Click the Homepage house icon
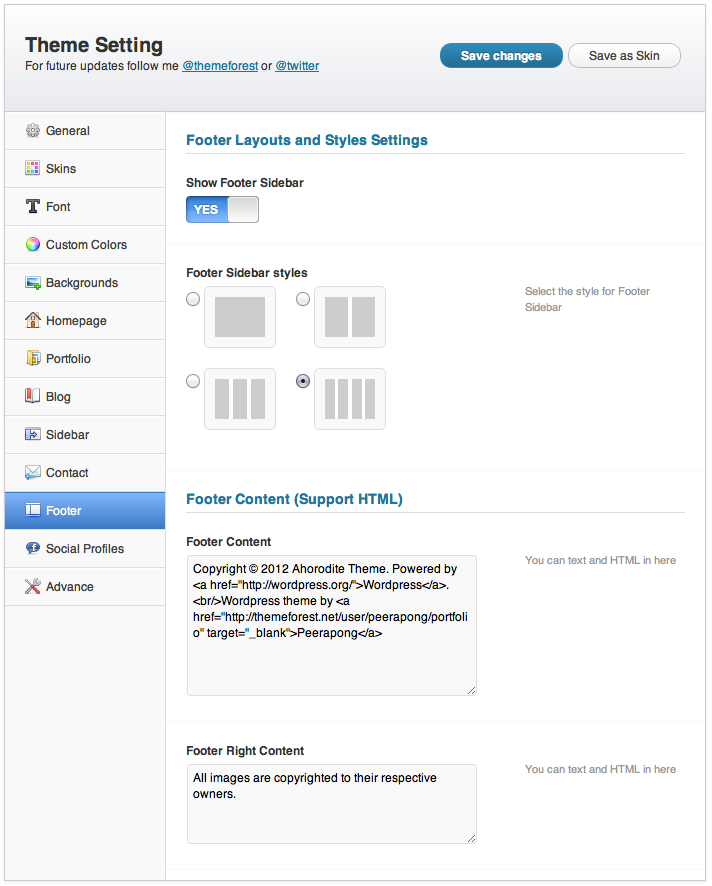 [x=33, y=320]
